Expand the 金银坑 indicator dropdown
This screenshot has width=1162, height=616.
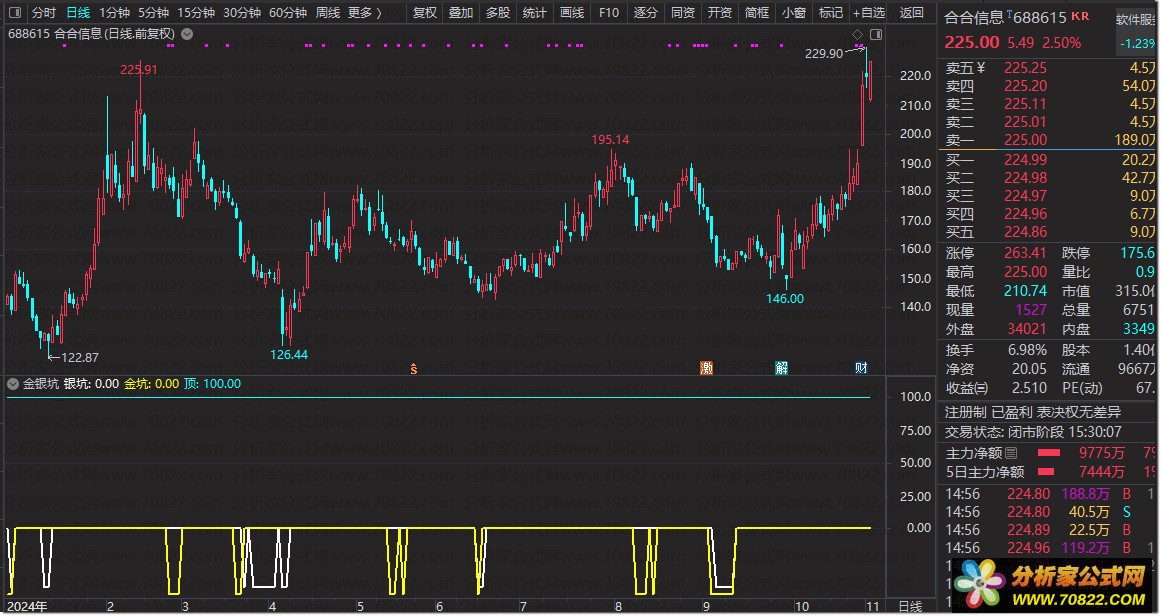[x=13, y=384]
